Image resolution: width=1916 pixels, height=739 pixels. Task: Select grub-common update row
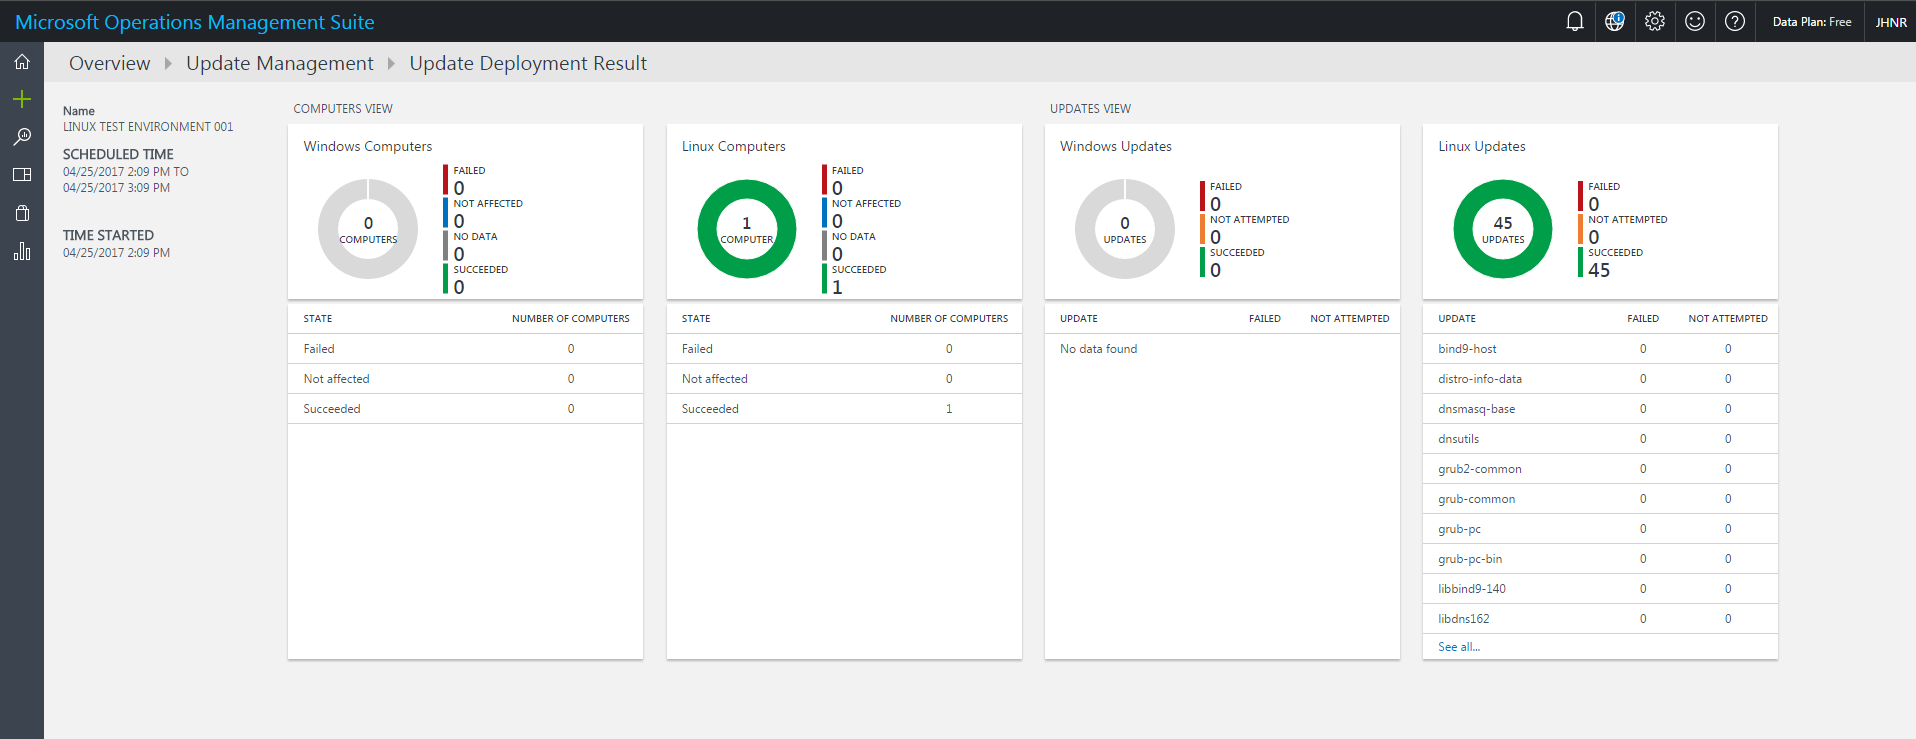pyautogui.click(x=1600, y=499)
